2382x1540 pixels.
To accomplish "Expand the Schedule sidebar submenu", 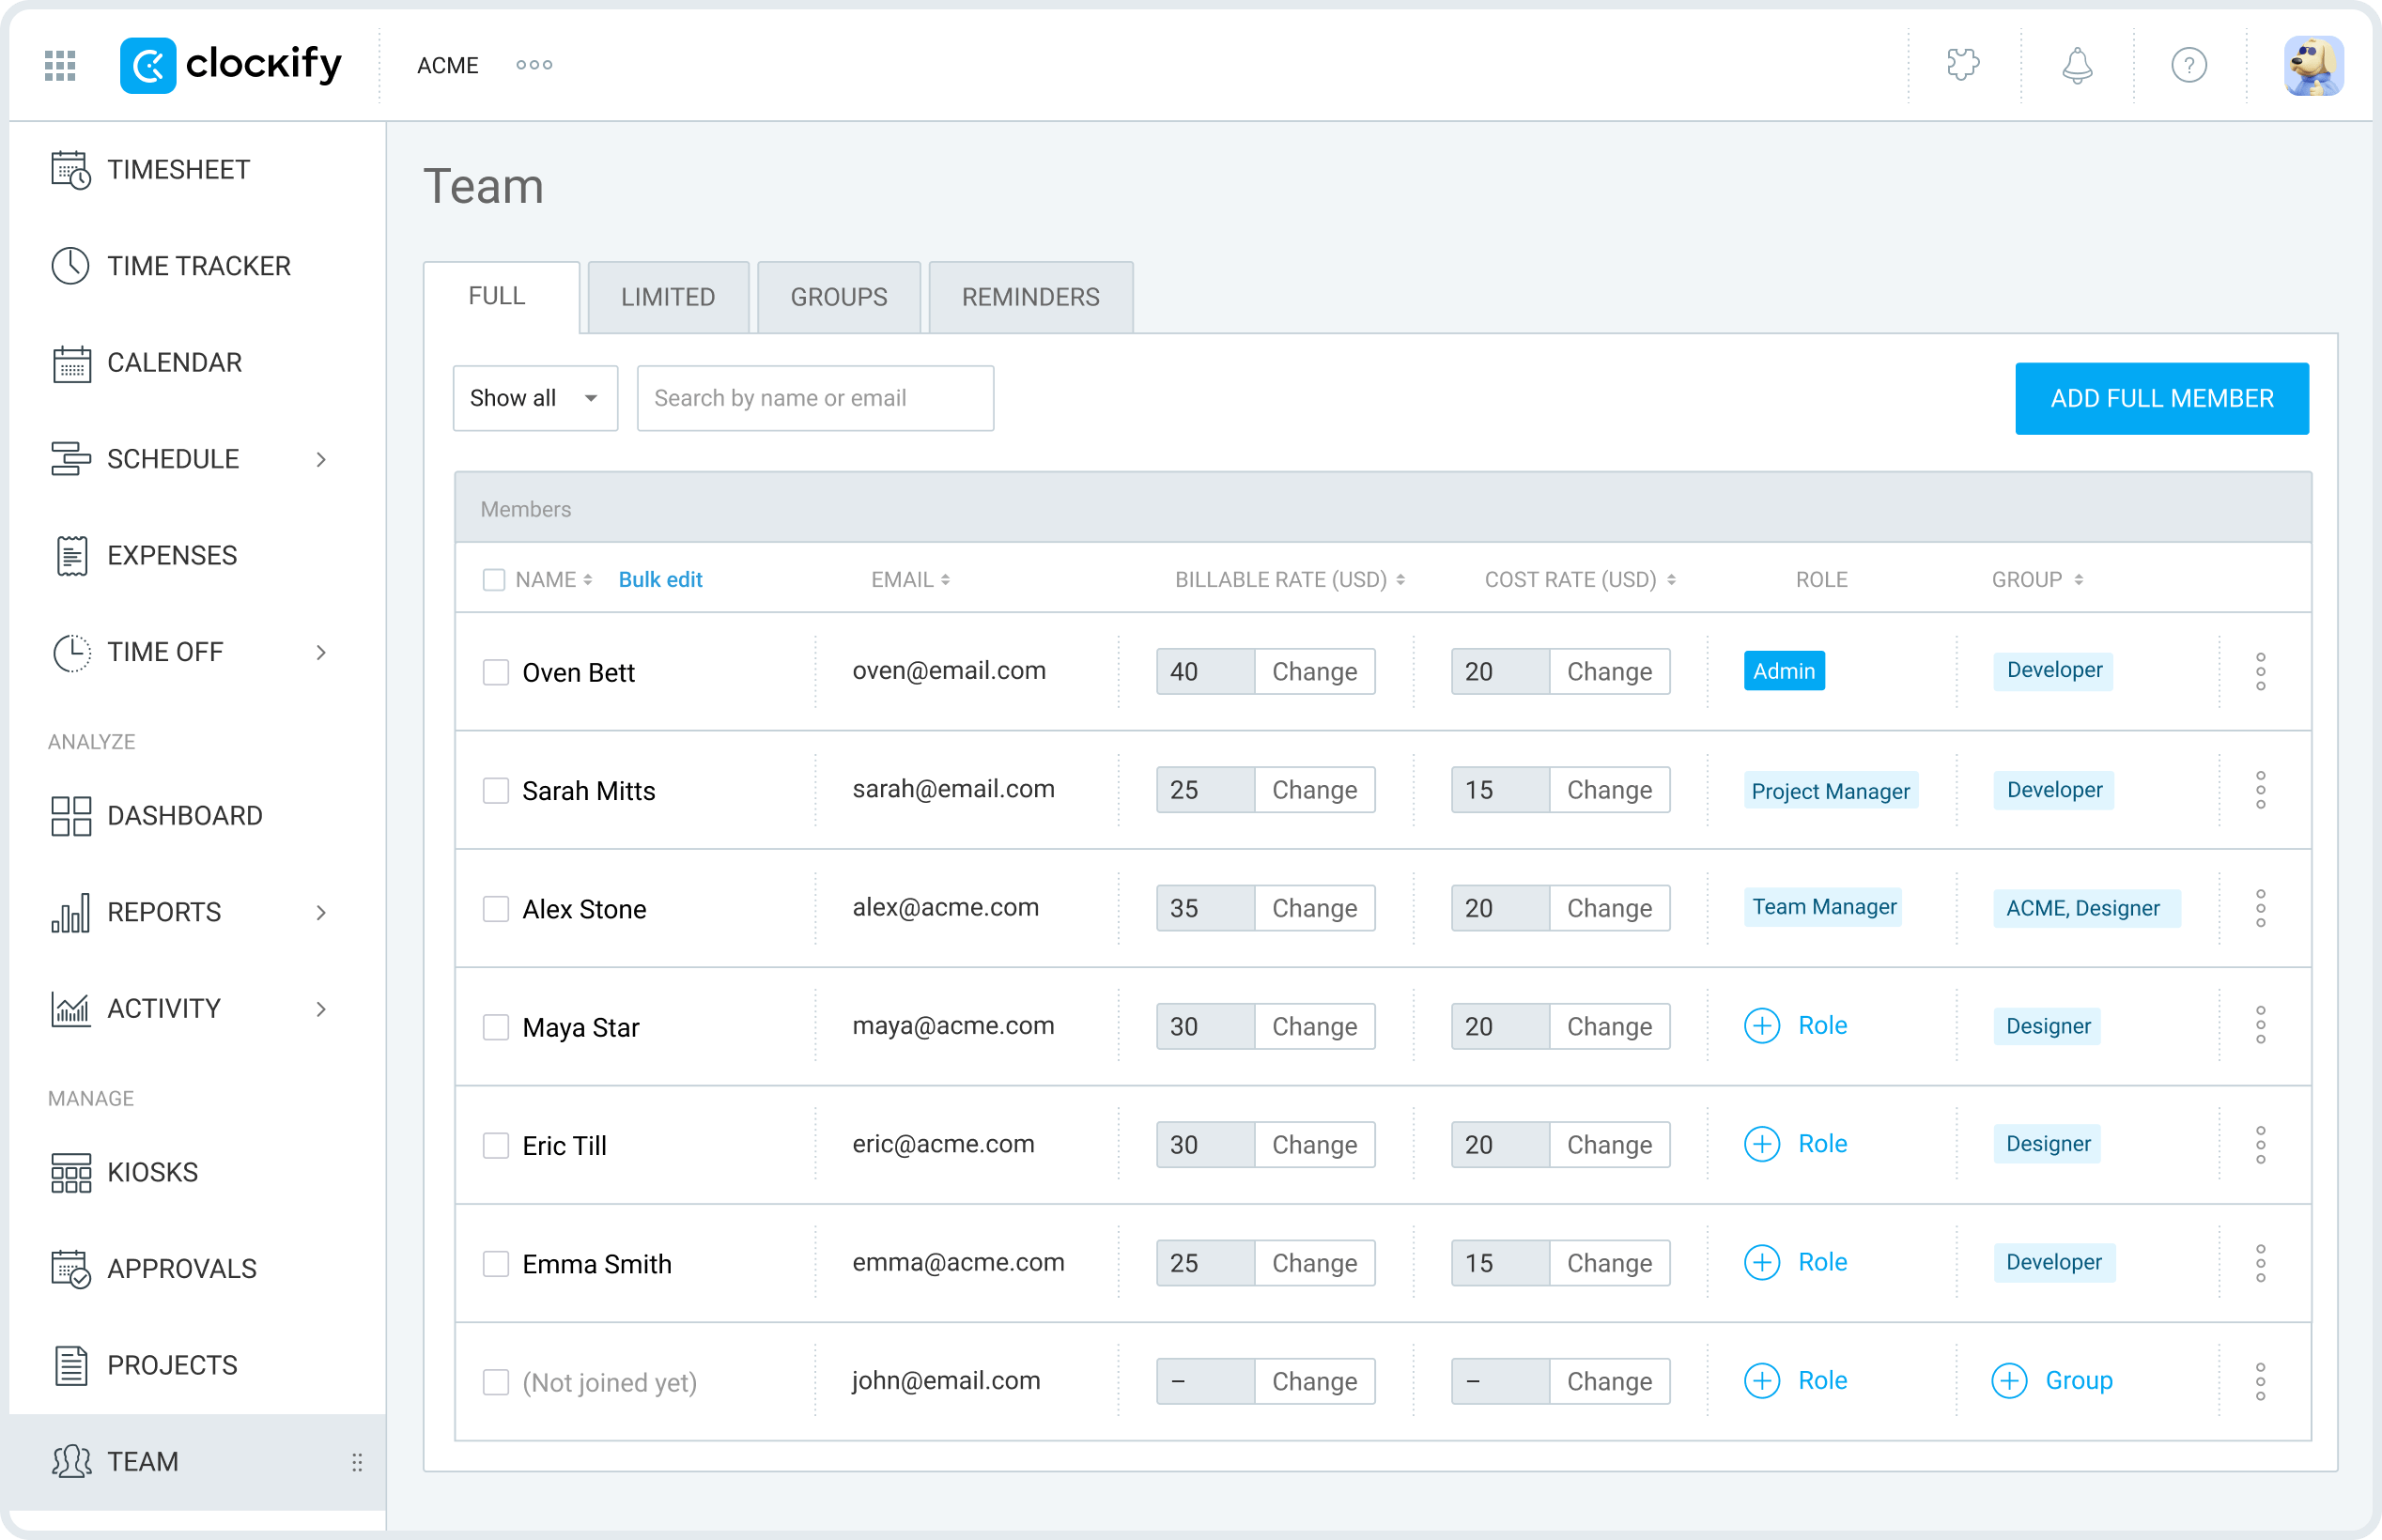I will [x=321, y=460].
